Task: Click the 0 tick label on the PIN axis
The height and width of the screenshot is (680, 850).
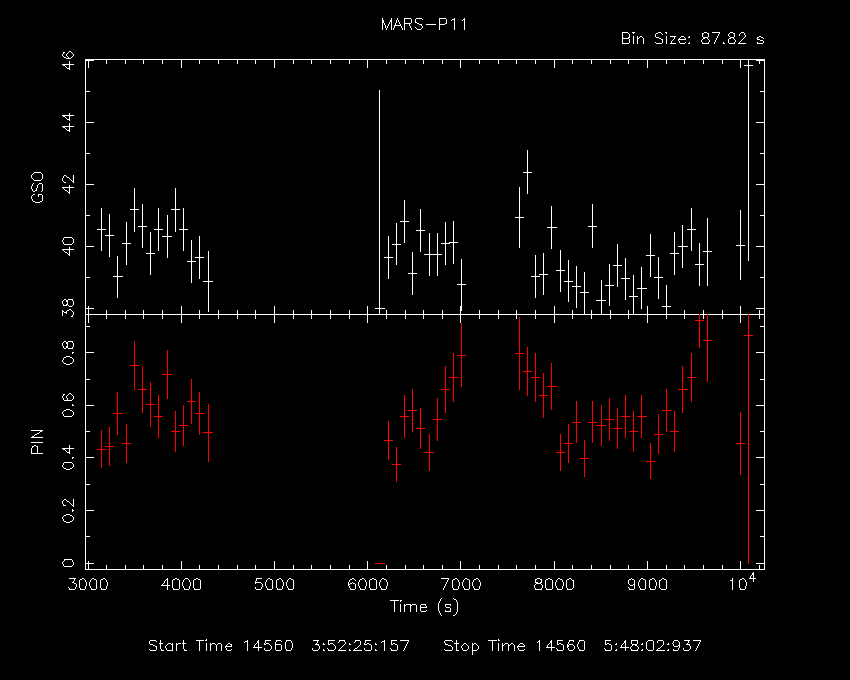Action: [x=68, y=563]
